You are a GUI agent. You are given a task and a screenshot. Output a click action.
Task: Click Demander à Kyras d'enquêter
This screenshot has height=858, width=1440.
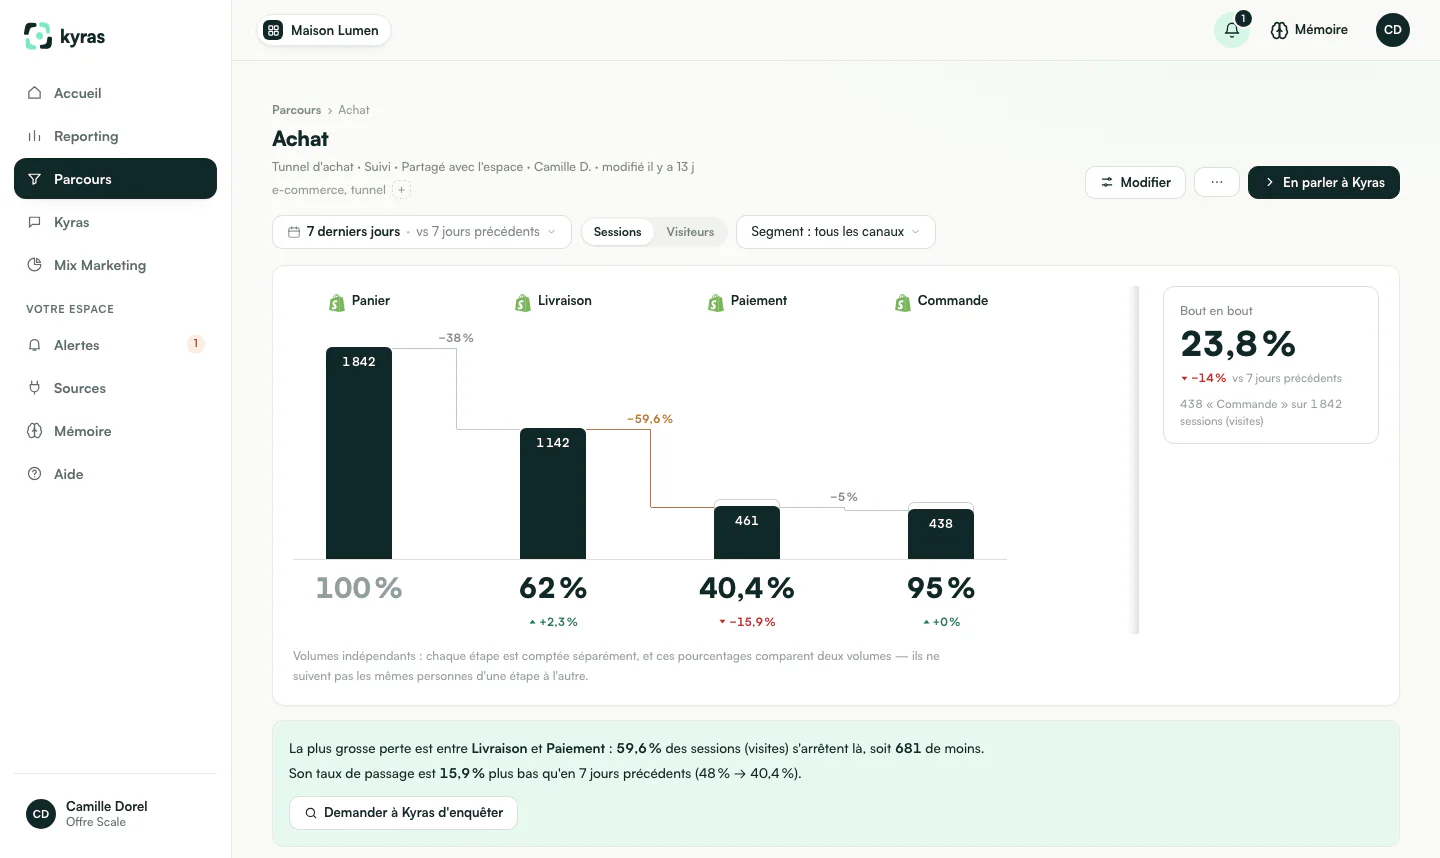pyautogui.click(x=403, y=813)
